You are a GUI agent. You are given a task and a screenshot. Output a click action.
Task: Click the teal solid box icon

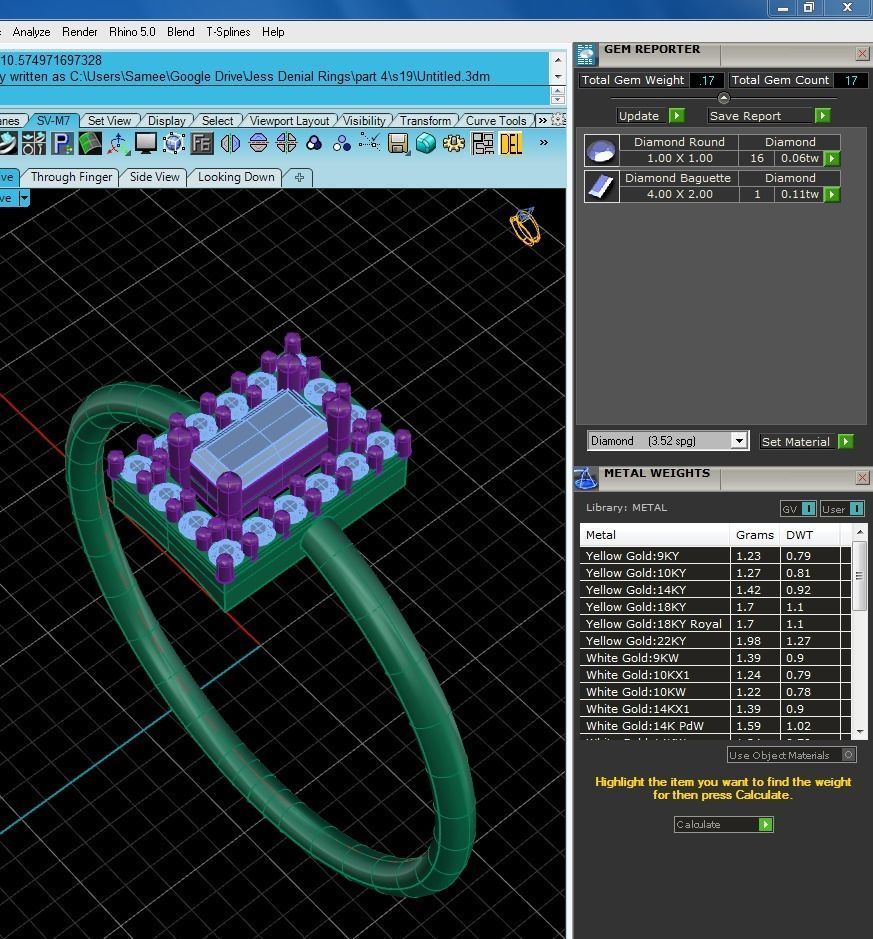click(426, 144)
